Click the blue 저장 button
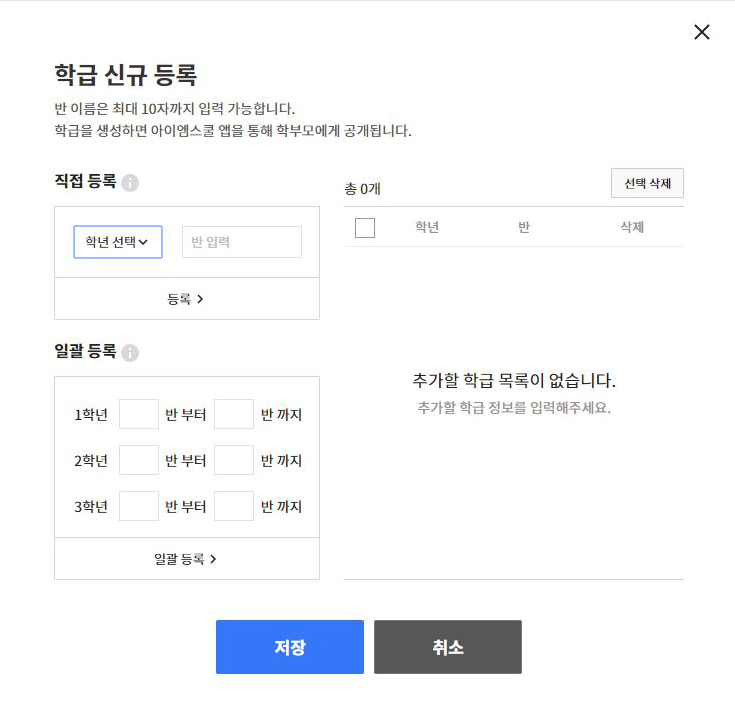Screen dimensions: 735x728 click(290, 647)
